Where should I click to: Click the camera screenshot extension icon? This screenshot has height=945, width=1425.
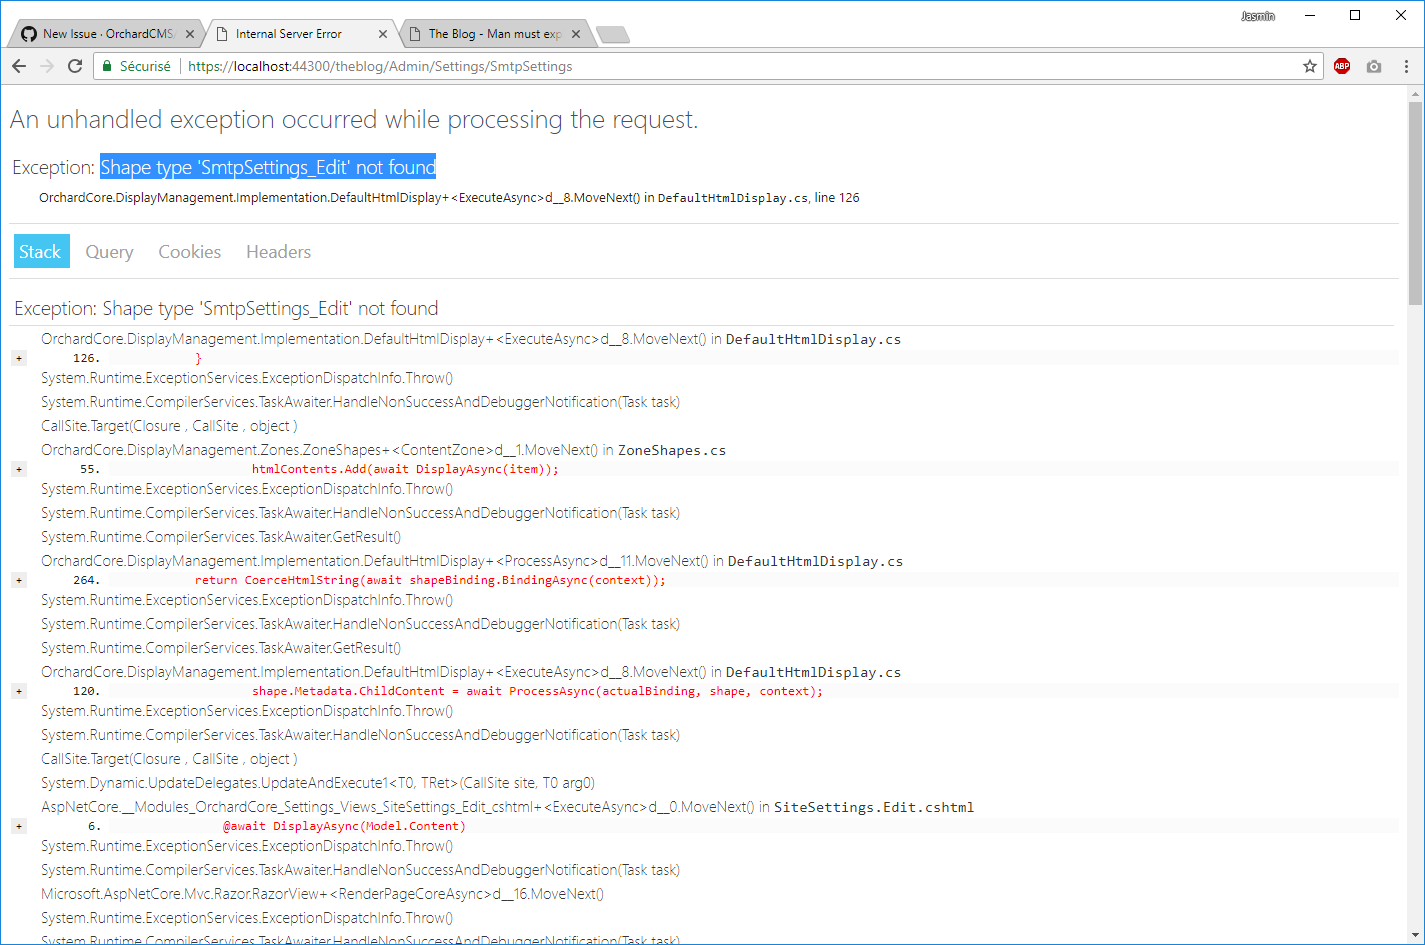click(1373, 66)
